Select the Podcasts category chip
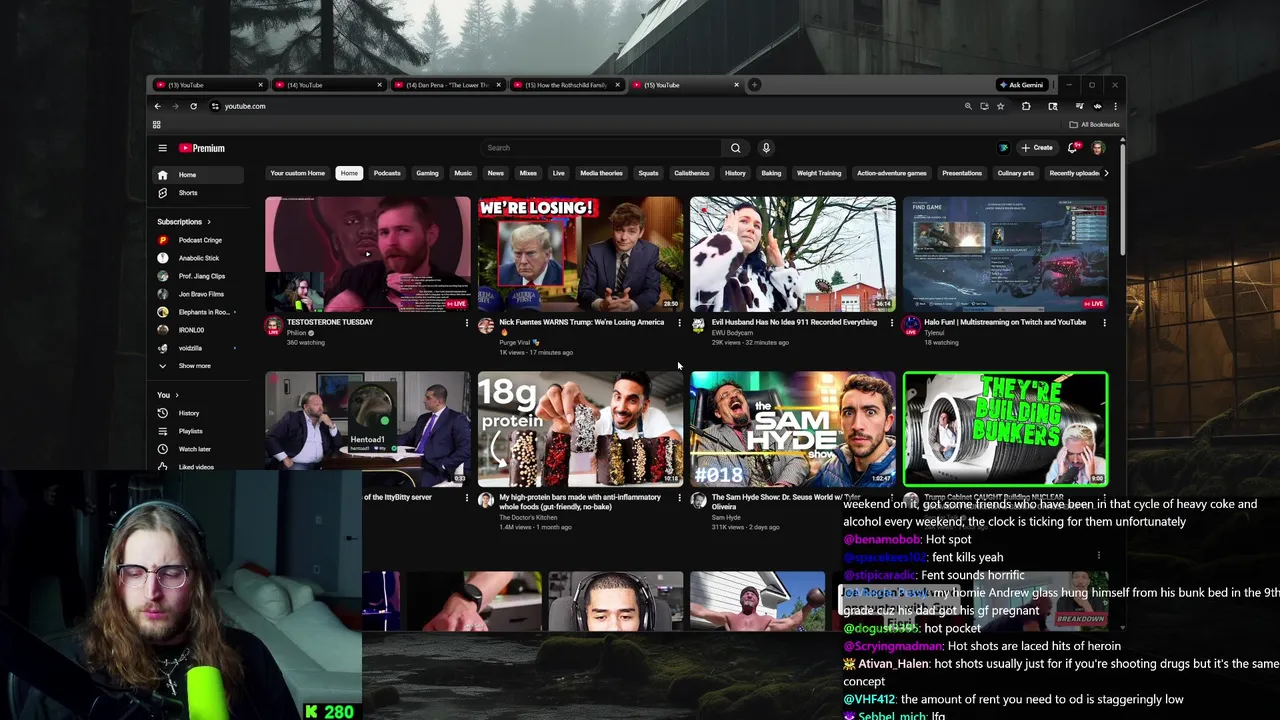The height and width of the screenshot is (720, 1280). pos(387,173)
